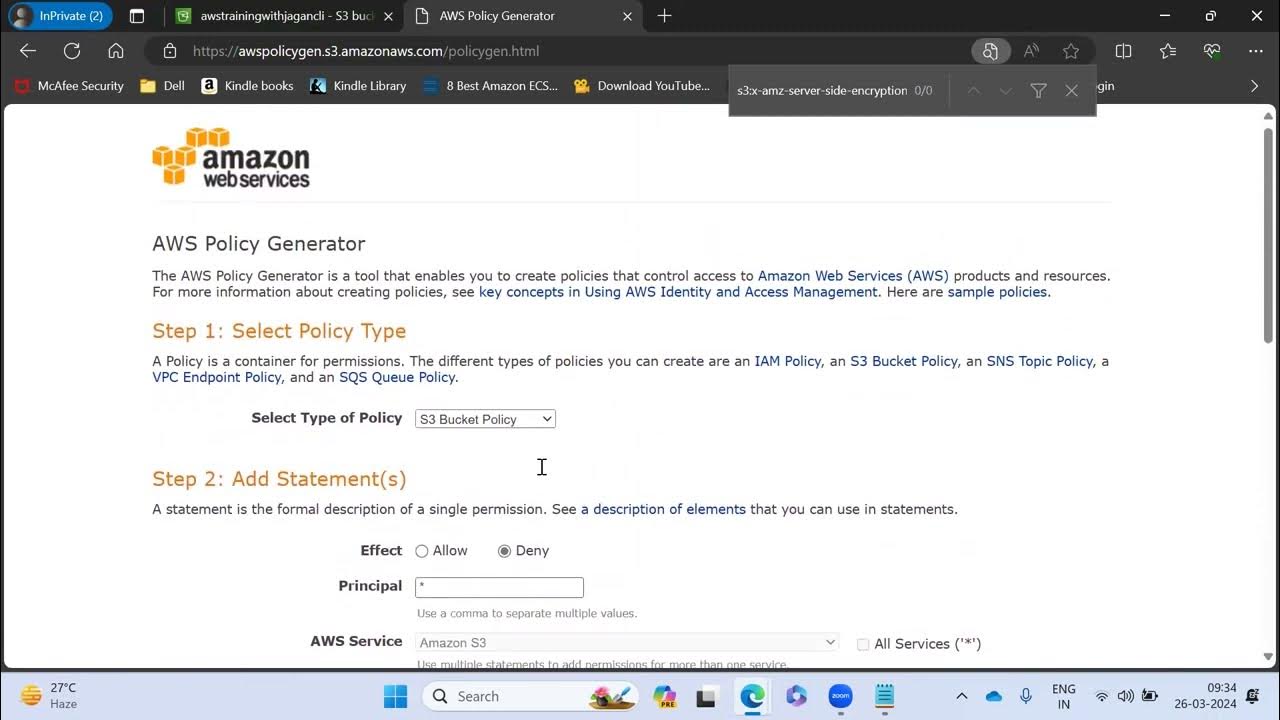Open the description of elements link
This screenshot has width=1280, height=720.
coord(663,509)
